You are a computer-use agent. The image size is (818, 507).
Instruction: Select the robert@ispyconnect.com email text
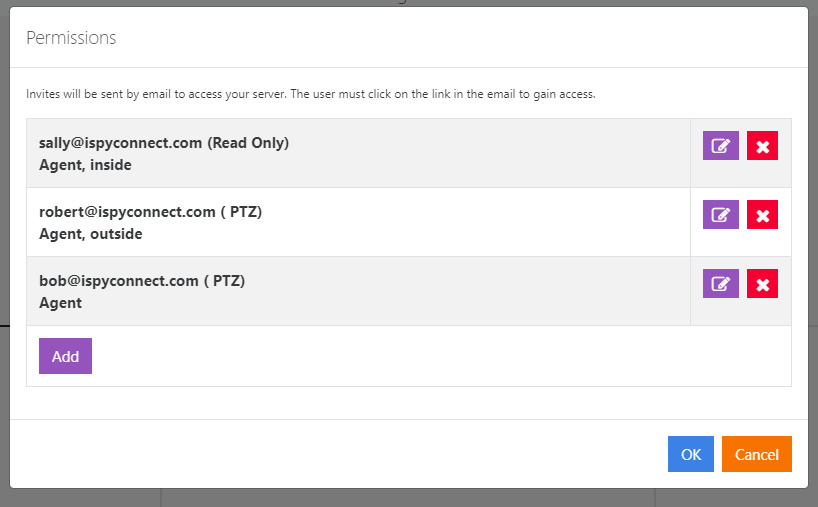[x=127, y=212]
